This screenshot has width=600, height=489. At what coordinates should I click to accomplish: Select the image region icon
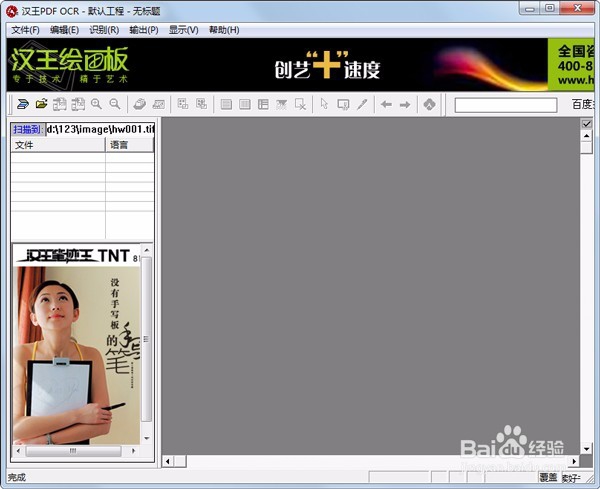282,104
